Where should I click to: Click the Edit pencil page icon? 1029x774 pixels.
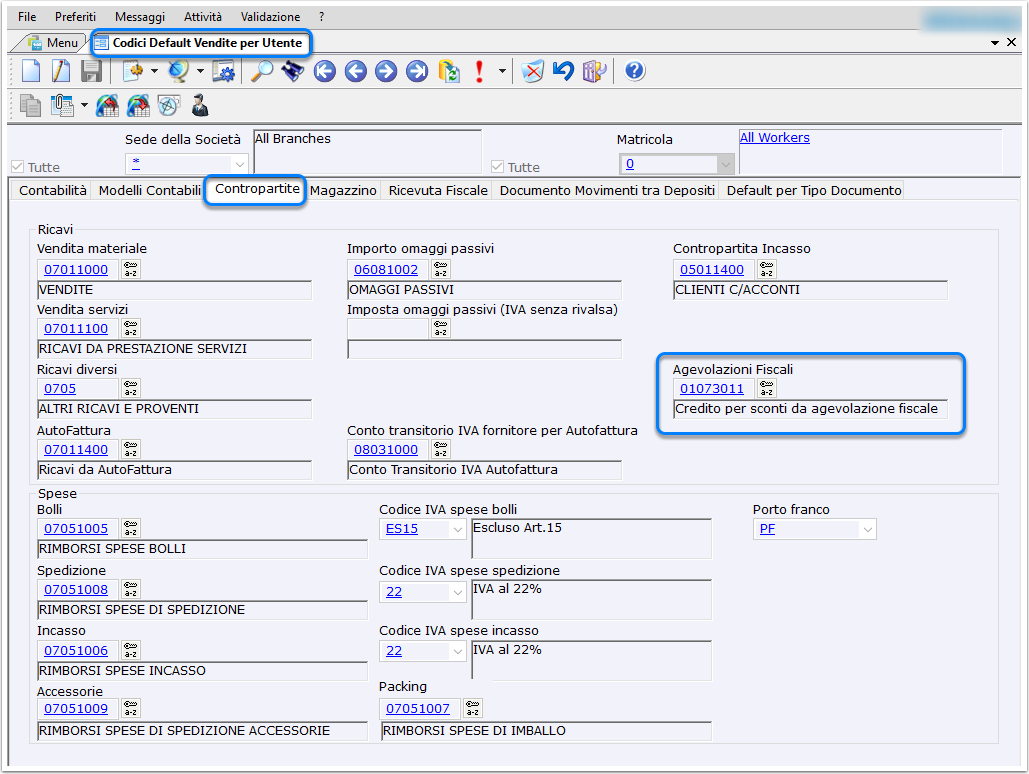pyautogui.click(x=61, y=70)
